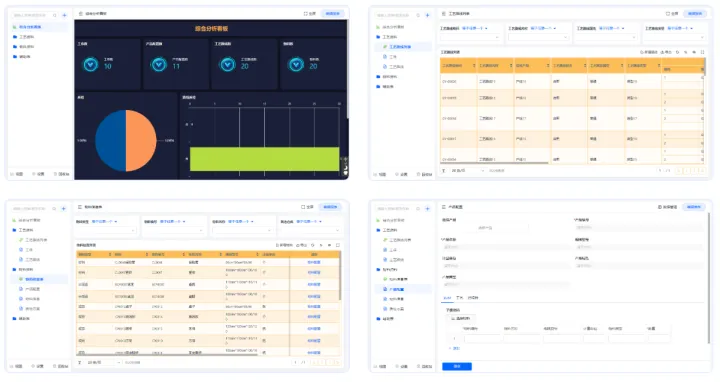Click the plus icon in link-column table window sidebar
The height and width of the screenshot is (382, 720).
64,208
